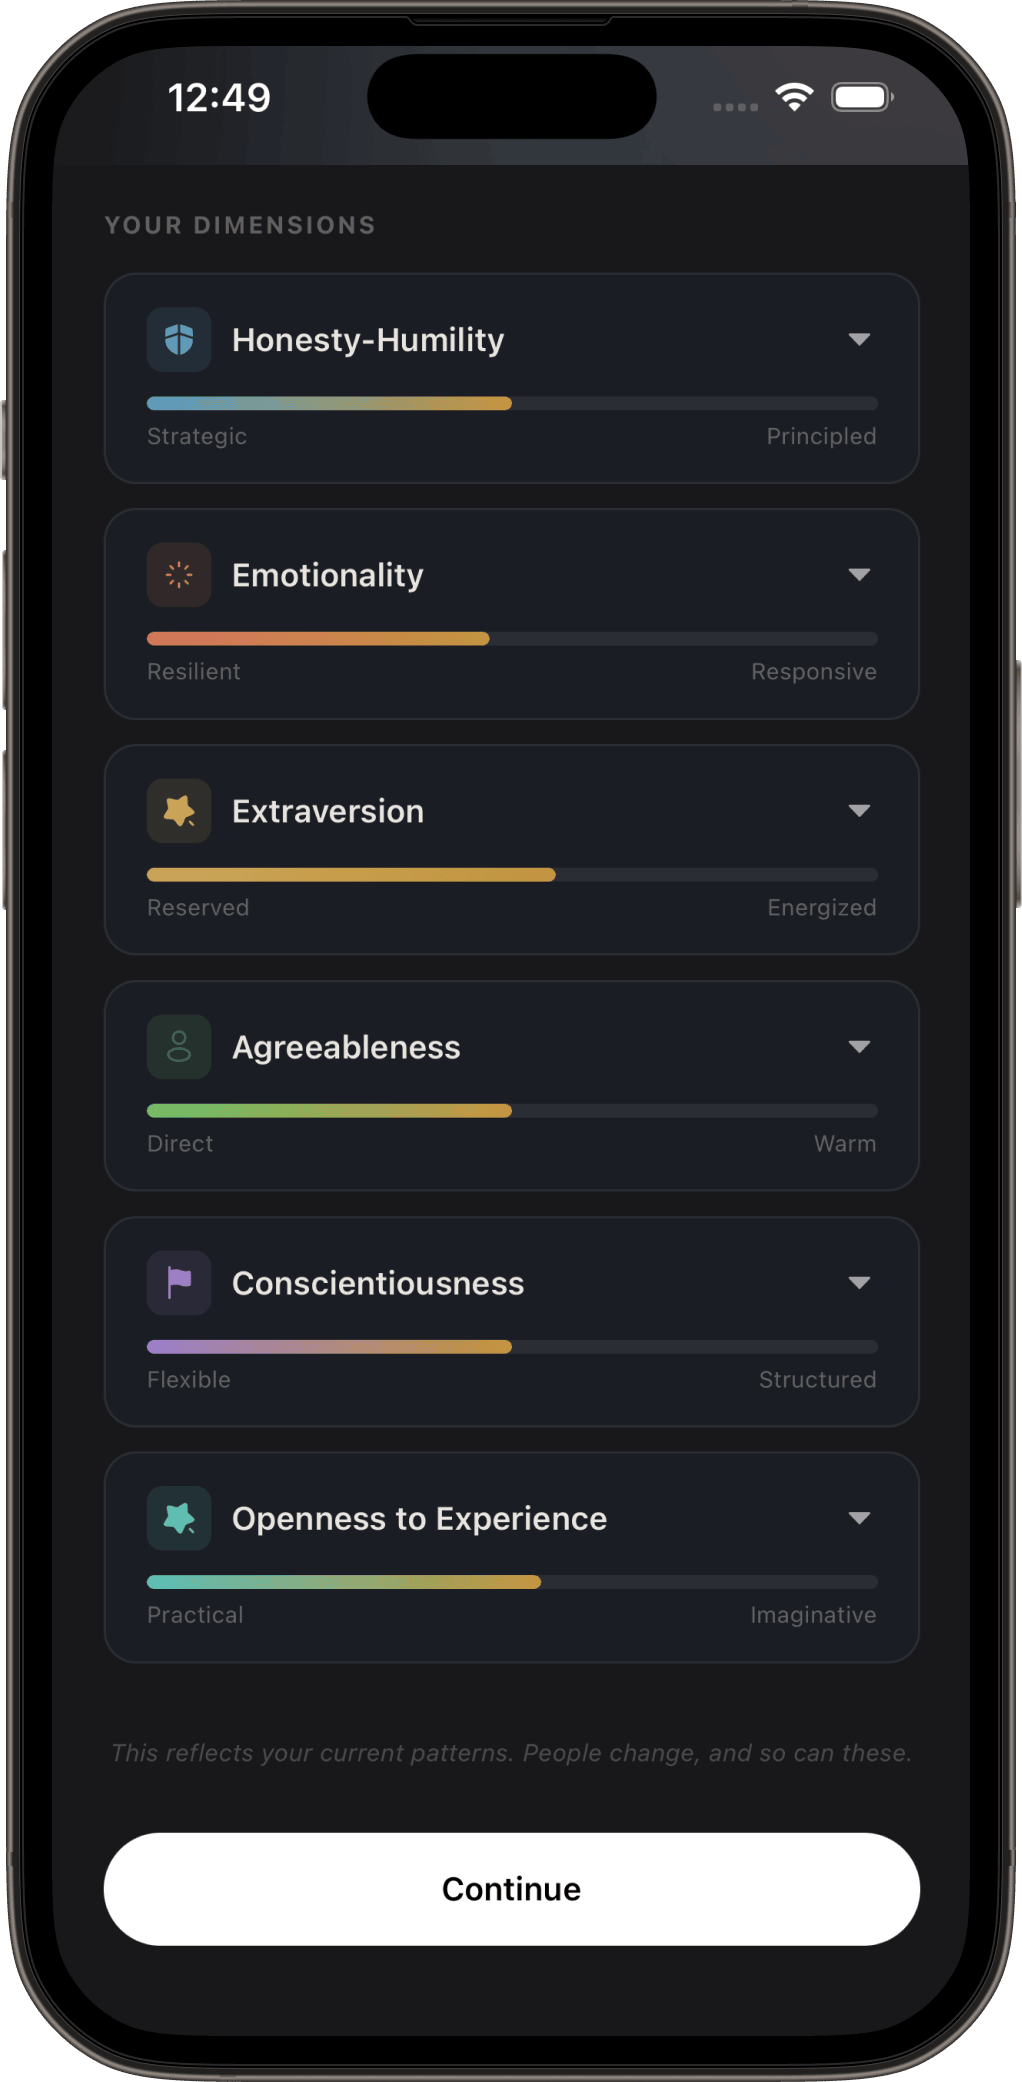The image size is (1022, 2082).
Task: Tap the Agreeableness person icon
Action: 179,1047
